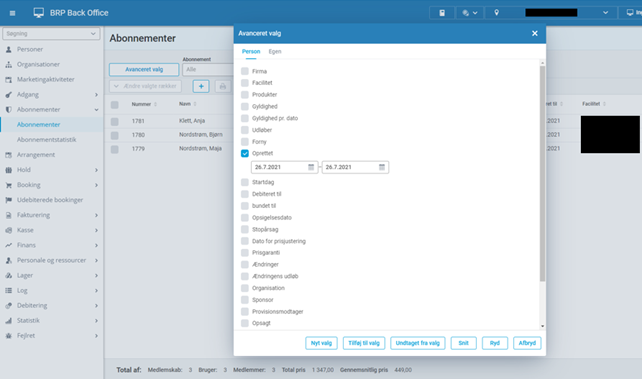This screenshot has width=642, height=379.
Task: Click the Log list icon
Action: (x=9, y=291)
